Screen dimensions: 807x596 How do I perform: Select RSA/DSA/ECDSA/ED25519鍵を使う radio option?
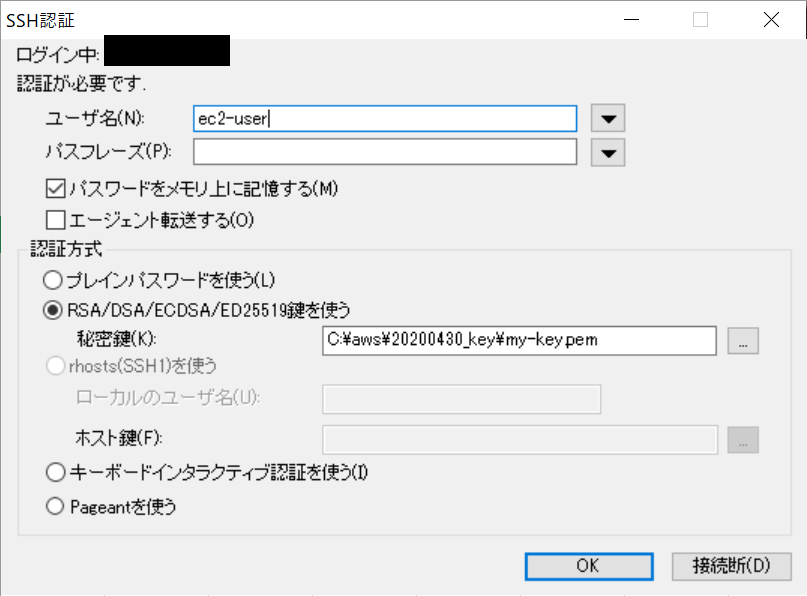pyautogui.click(x=53, y=310)
